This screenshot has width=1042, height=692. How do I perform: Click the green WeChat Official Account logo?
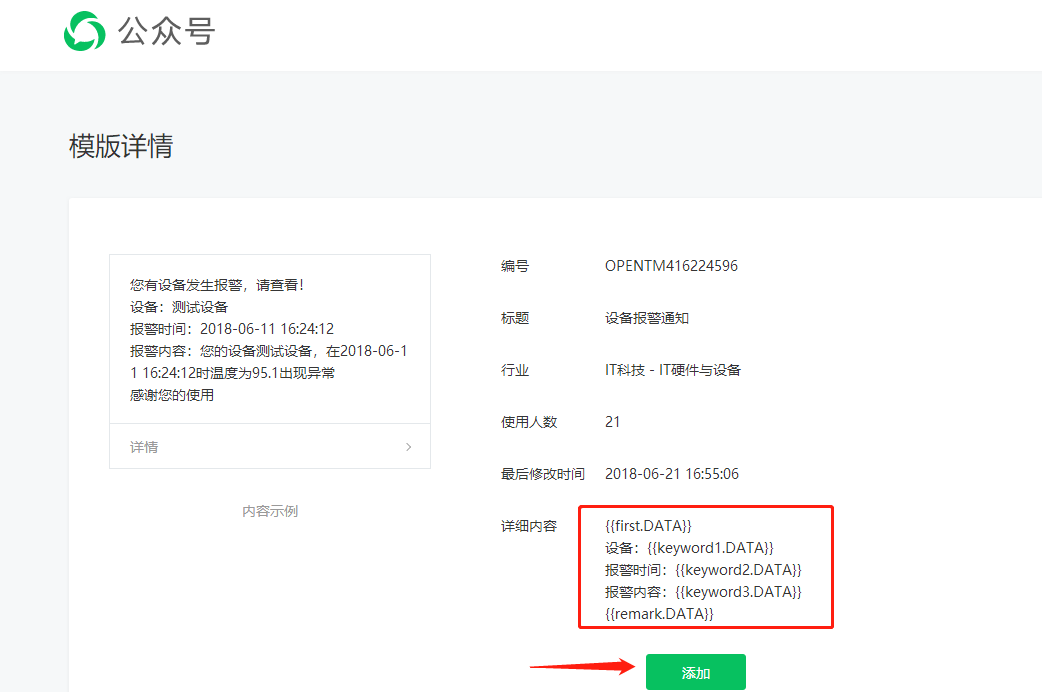(x=84, y=31)
